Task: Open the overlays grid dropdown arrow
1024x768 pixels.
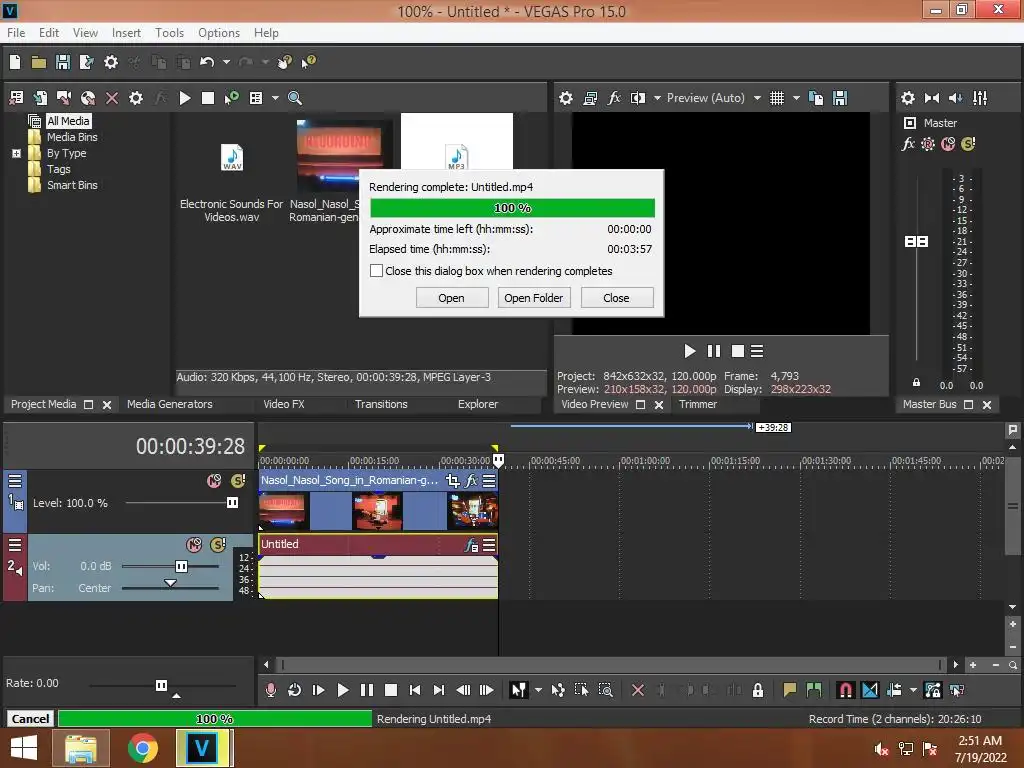Action: (796, 98)
